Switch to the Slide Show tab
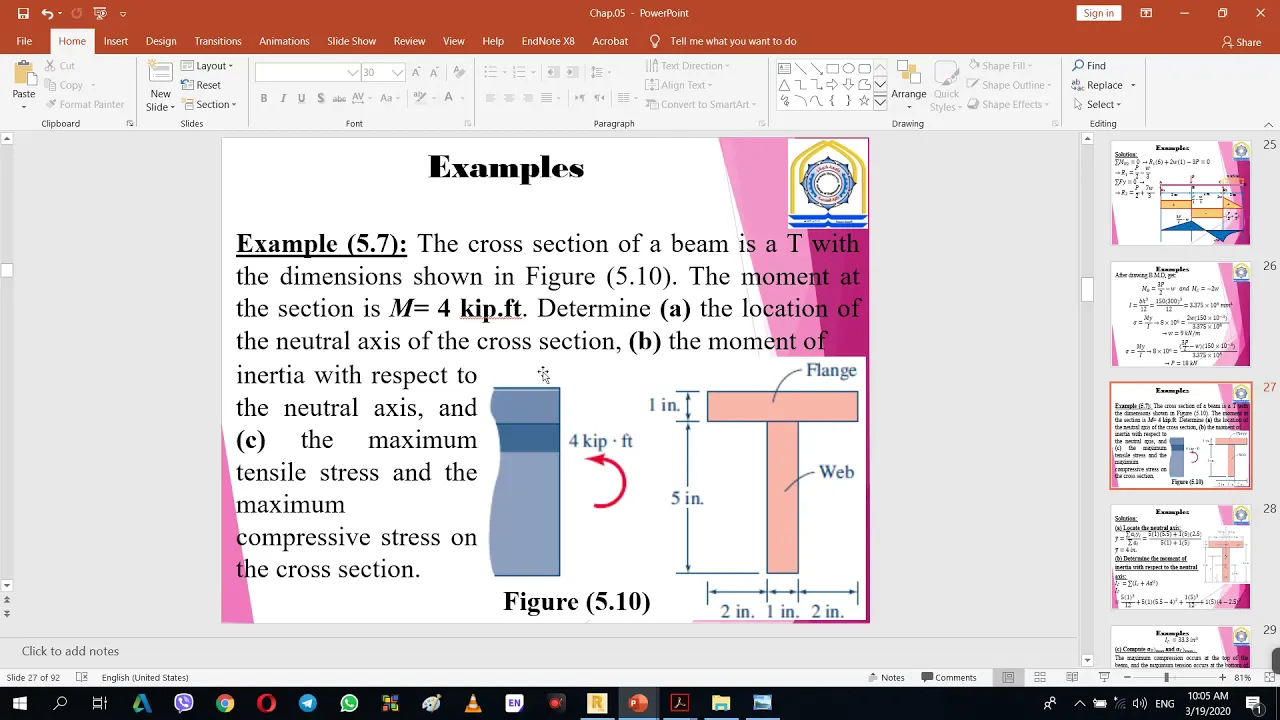Screen dimensions: 1280x720 tap(351, 41)
